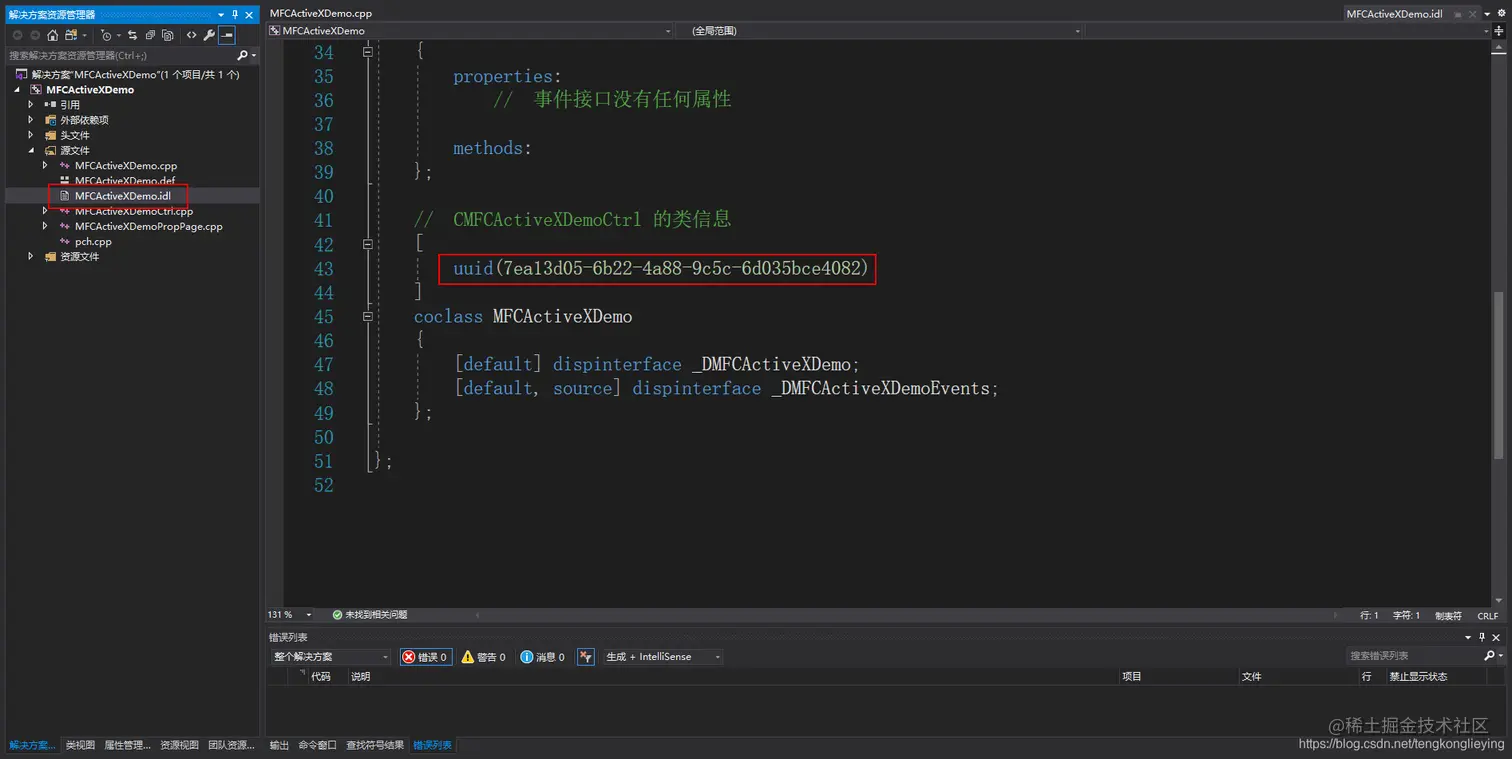This screenshot has height=759, width=1512.
Task: Open the 生成 + IntelliSense dropdown
Action: 662,657
